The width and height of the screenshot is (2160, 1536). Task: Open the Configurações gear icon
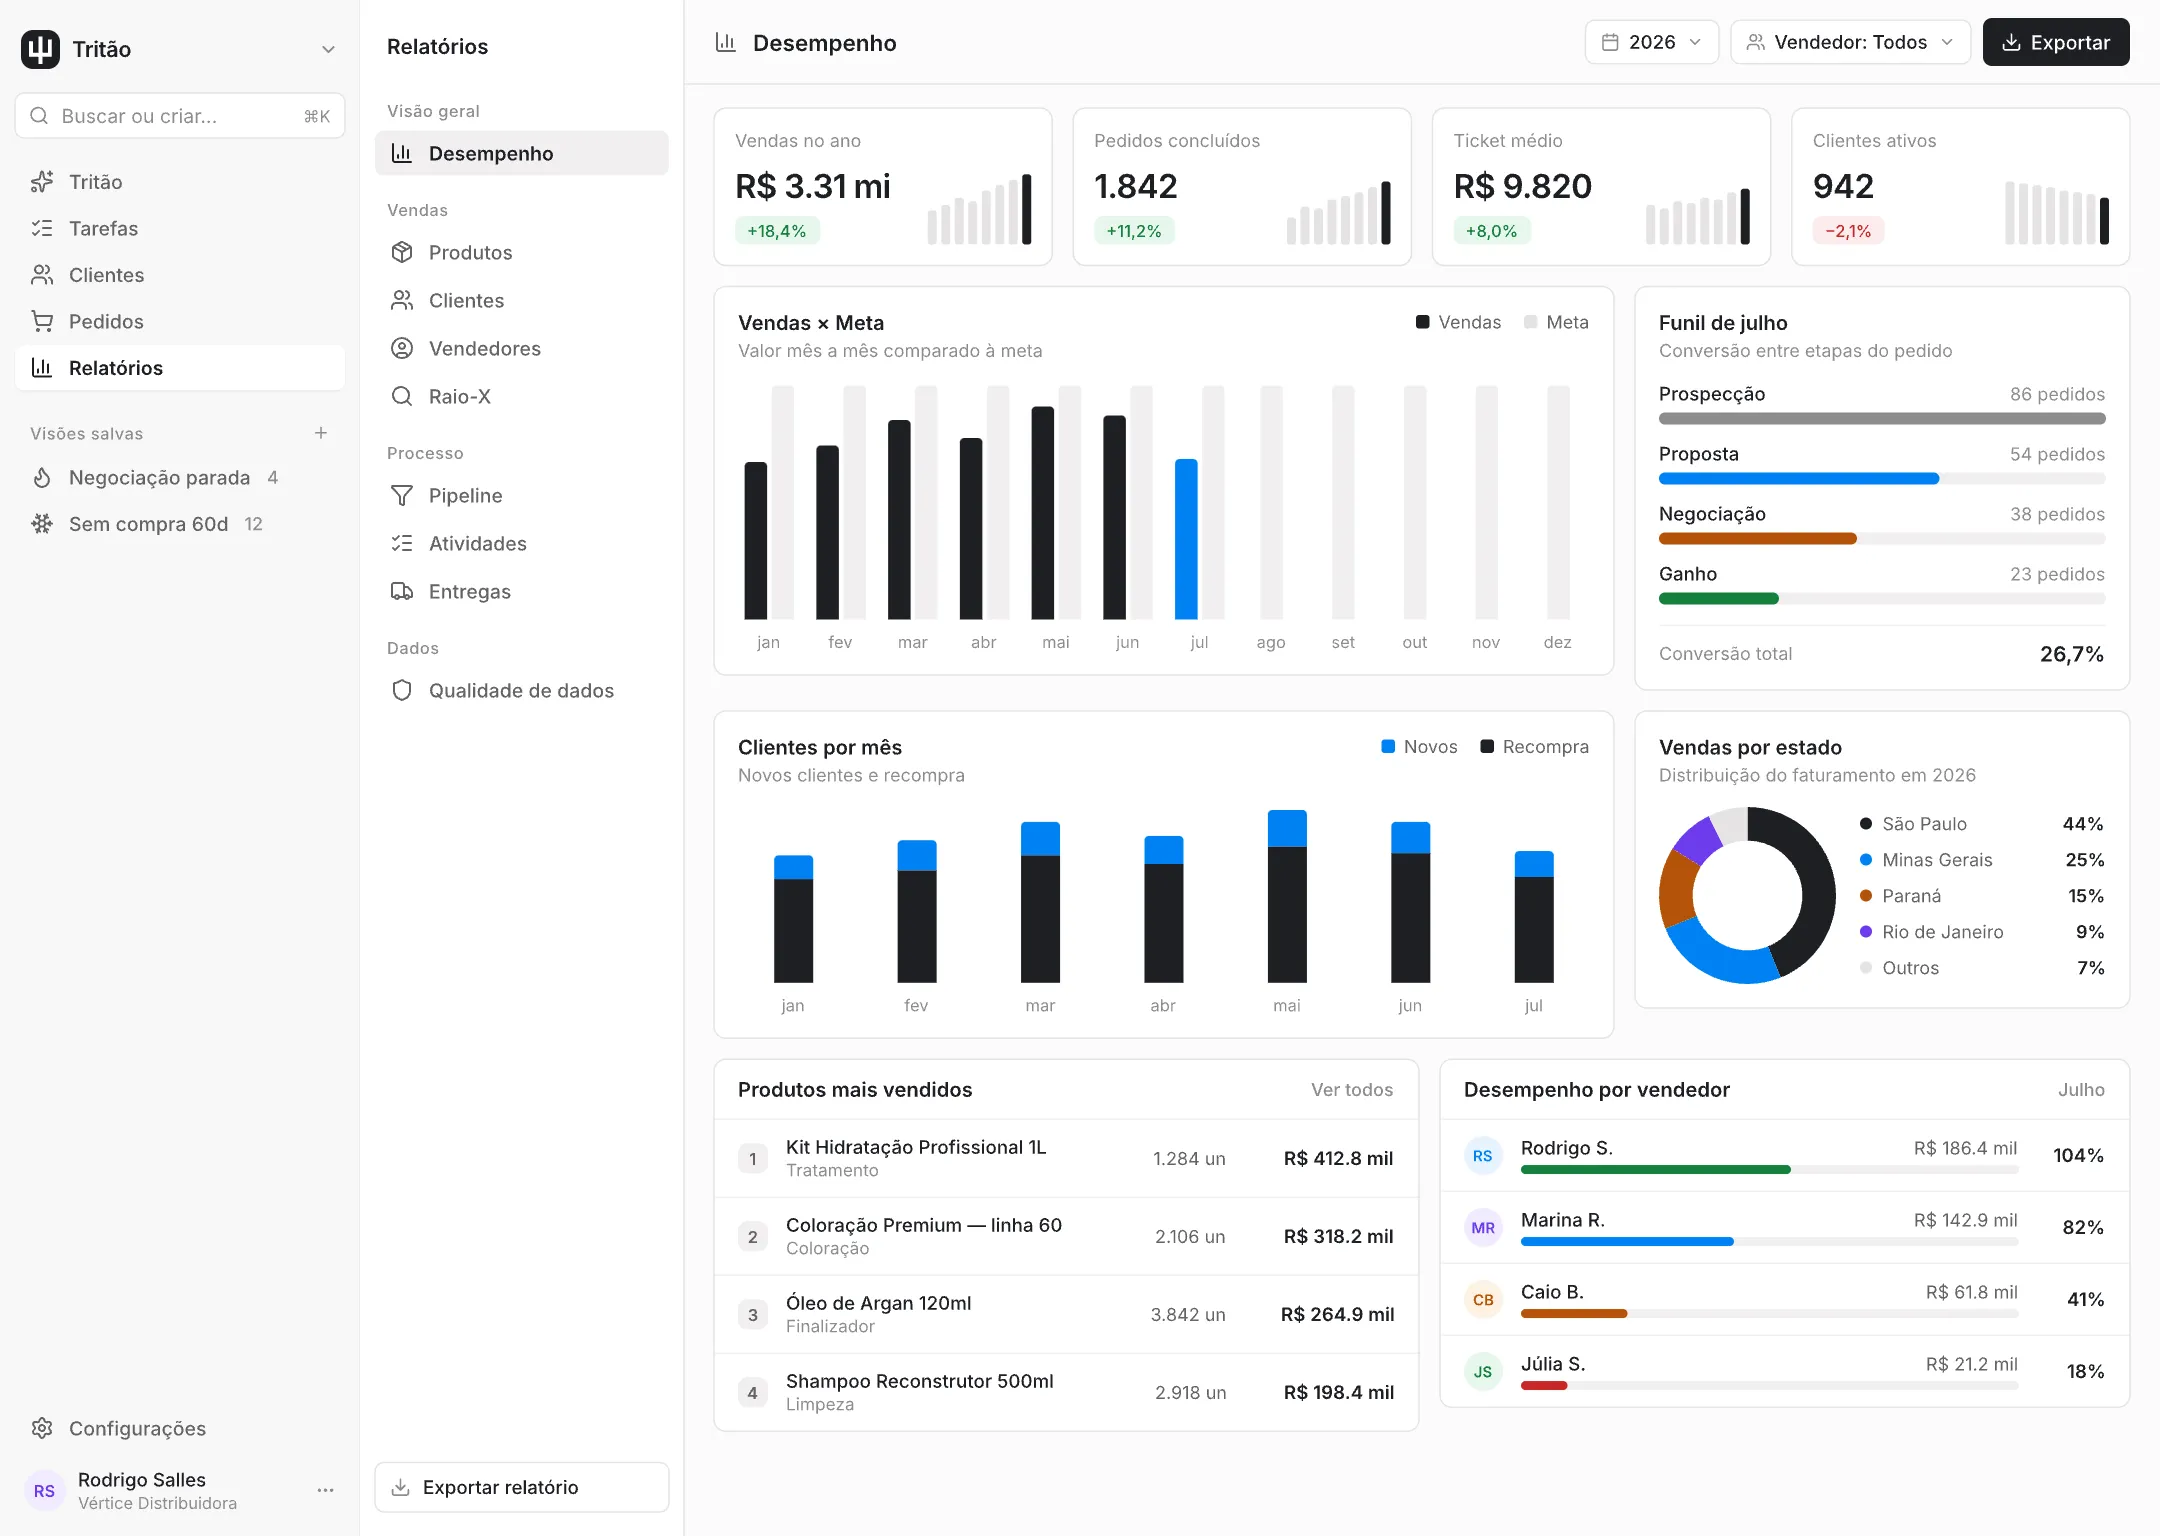(42, 1428)
